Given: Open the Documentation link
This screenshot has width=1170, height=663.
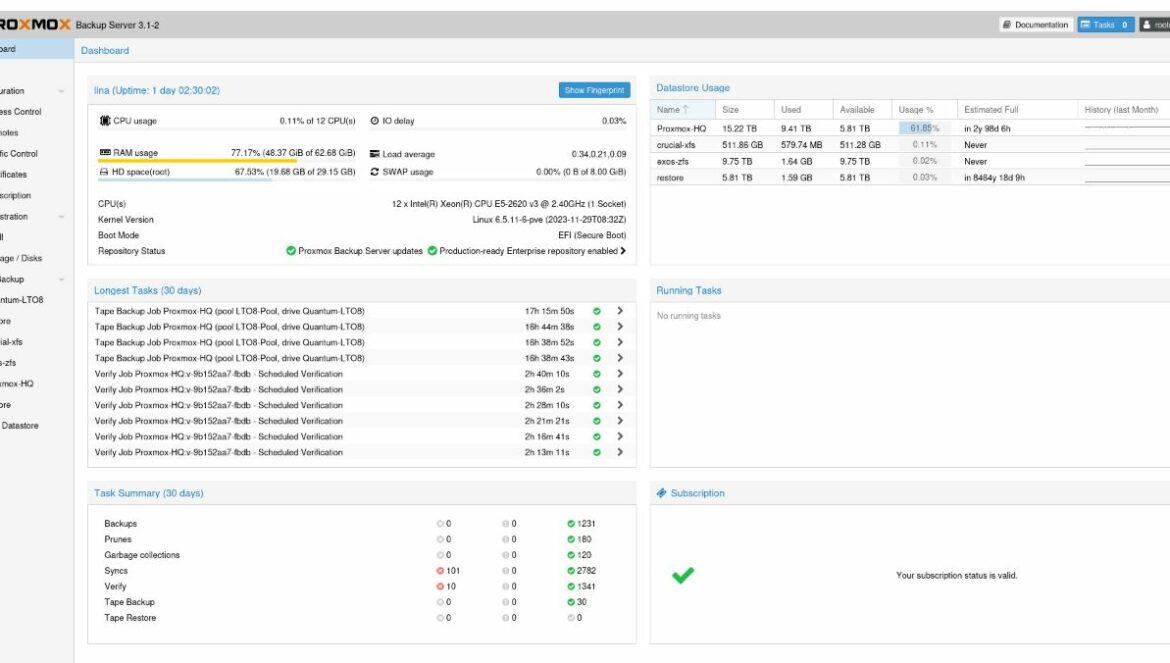Looking at the screenshot, I should pos(1036,25).
